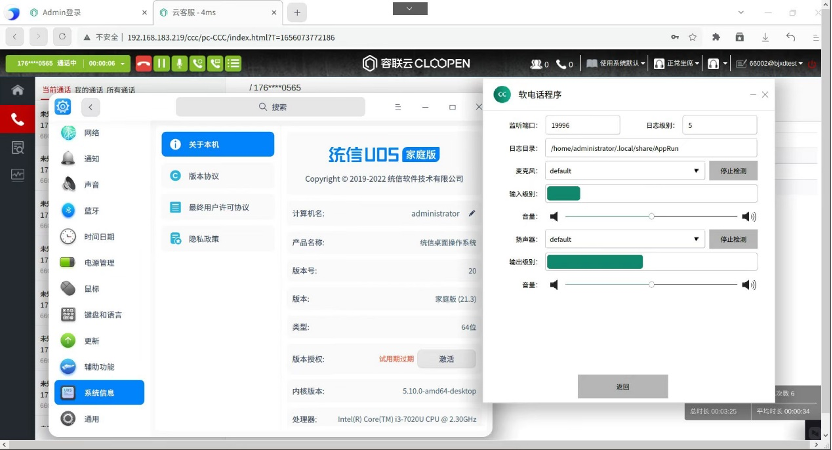
Task: Click the speaker volume loud icon
Action: pyautogui.click(x=749, y=285)
